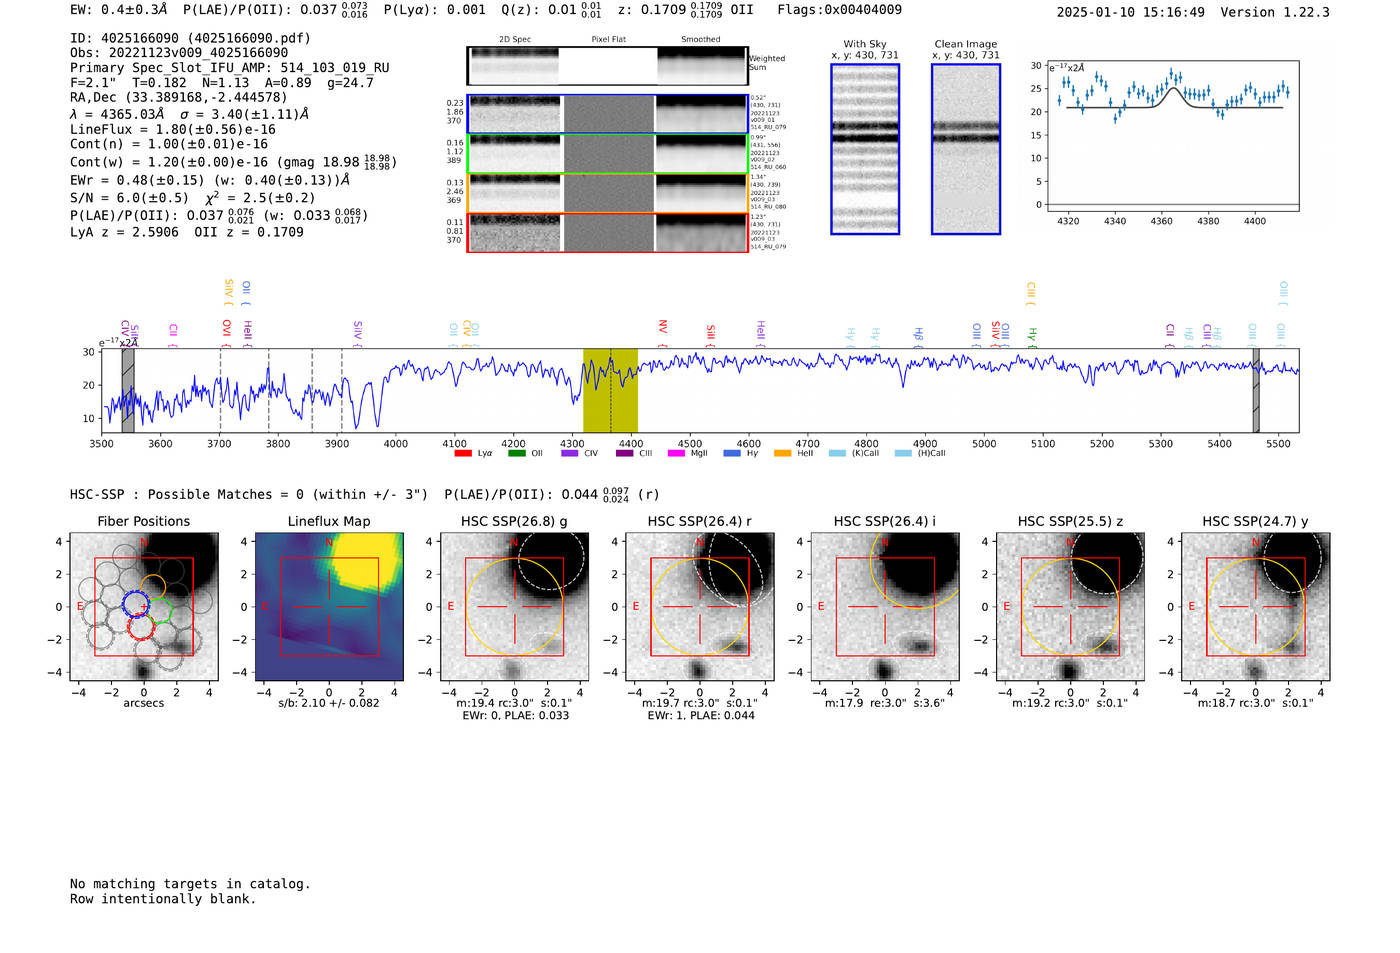The image size is (1400, 953).
Task: Click the dark purple CIII legend swatch
Action: click(624, 453)
